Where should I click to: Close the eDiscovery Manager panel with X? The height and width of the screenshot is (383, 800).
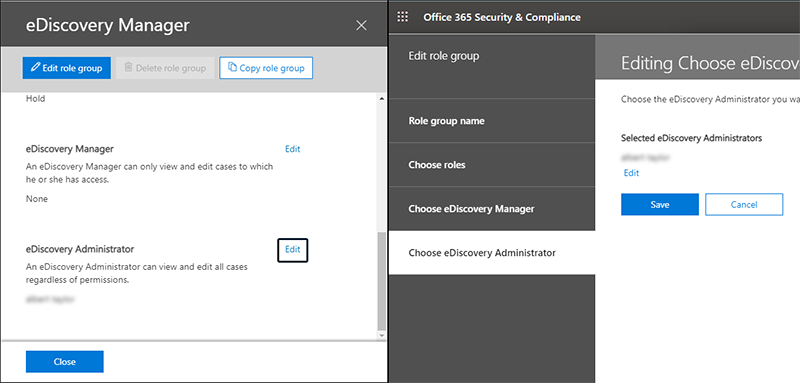coord(361,25)
